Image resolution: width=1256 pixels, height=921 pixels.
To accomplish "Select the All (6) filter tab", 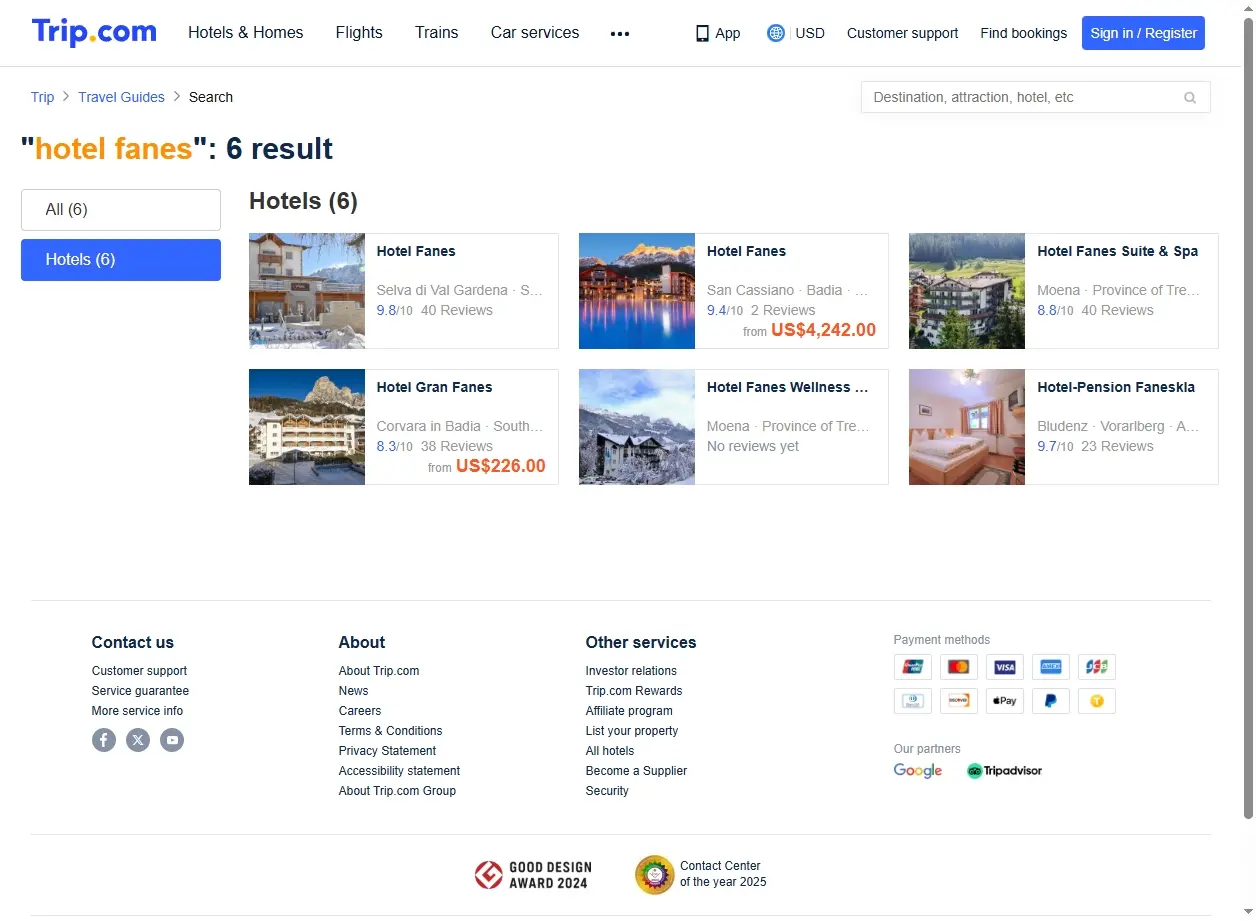I will (121, 210).
